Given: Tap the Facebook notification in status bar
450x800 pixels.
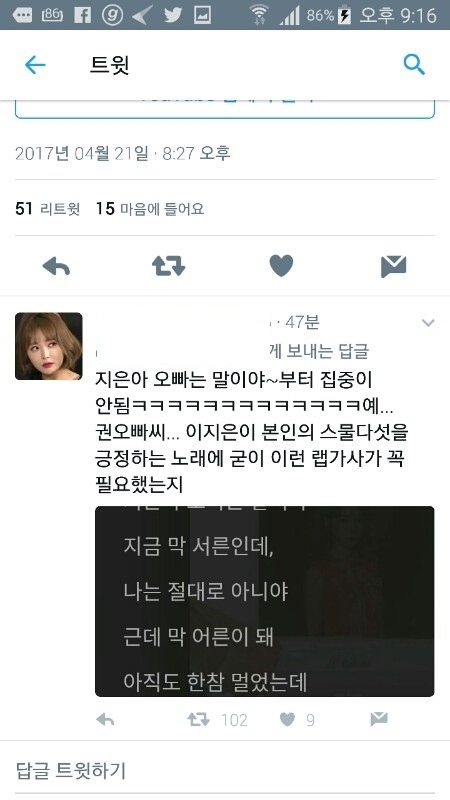Looking at the screenshot, I should tap(83, 15).
